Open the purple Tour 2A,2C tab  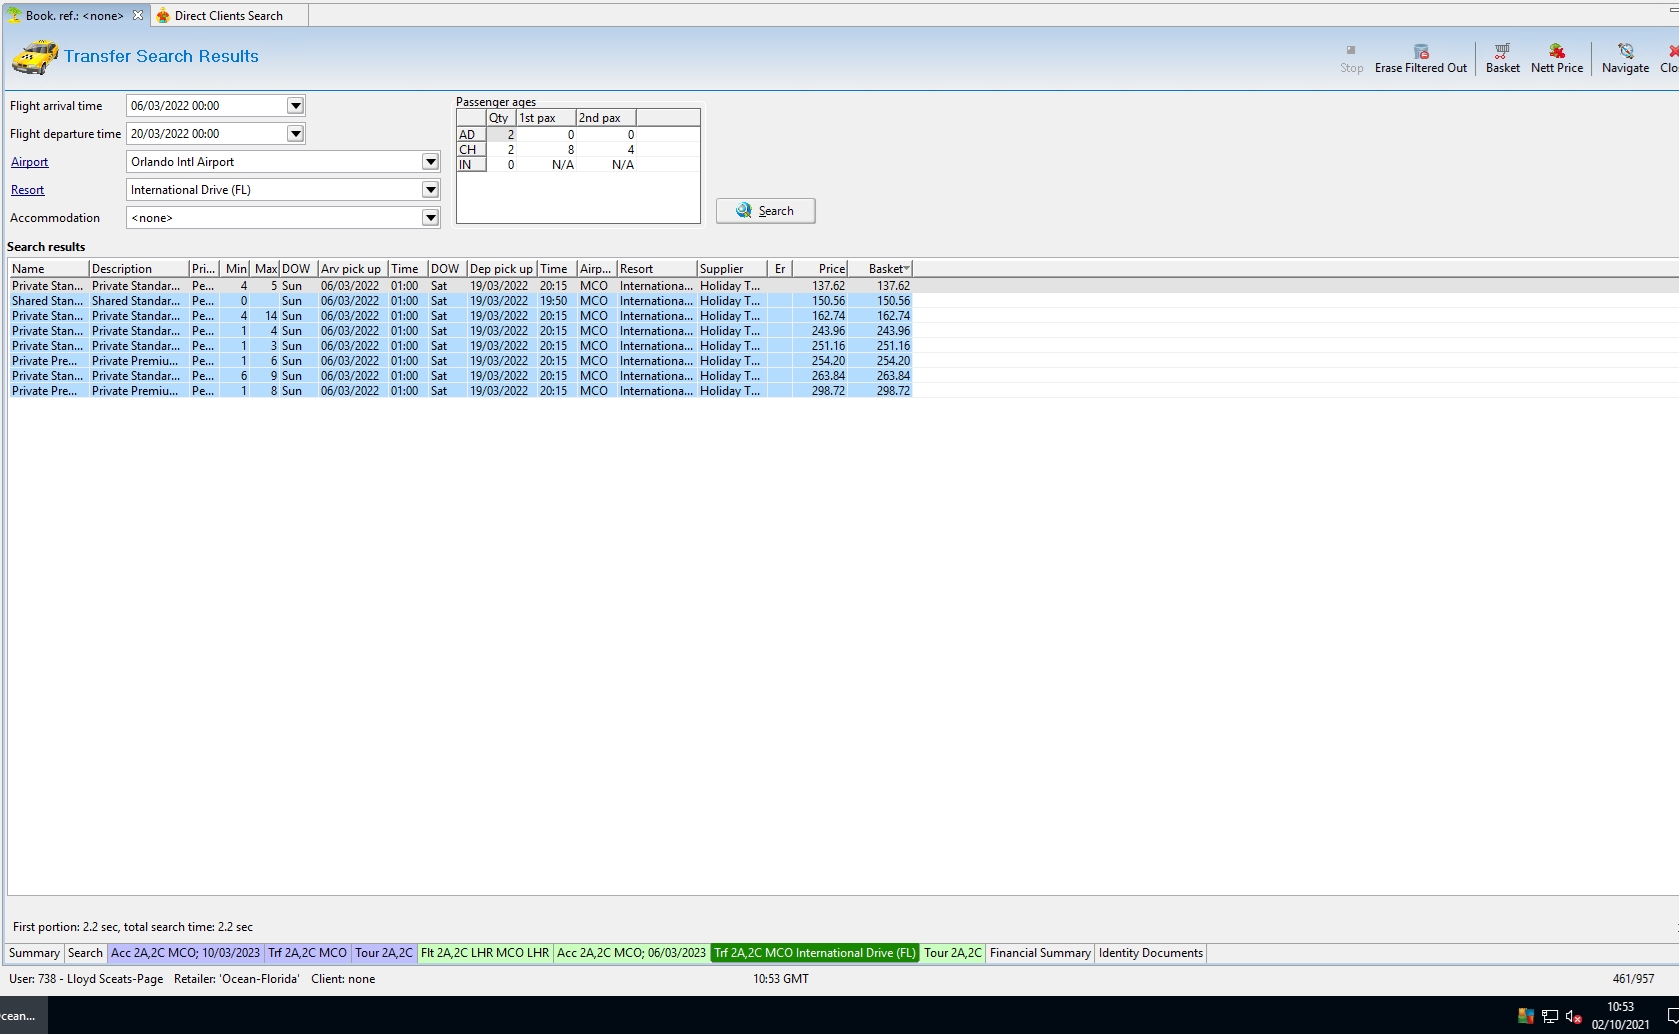coord(384,953)
